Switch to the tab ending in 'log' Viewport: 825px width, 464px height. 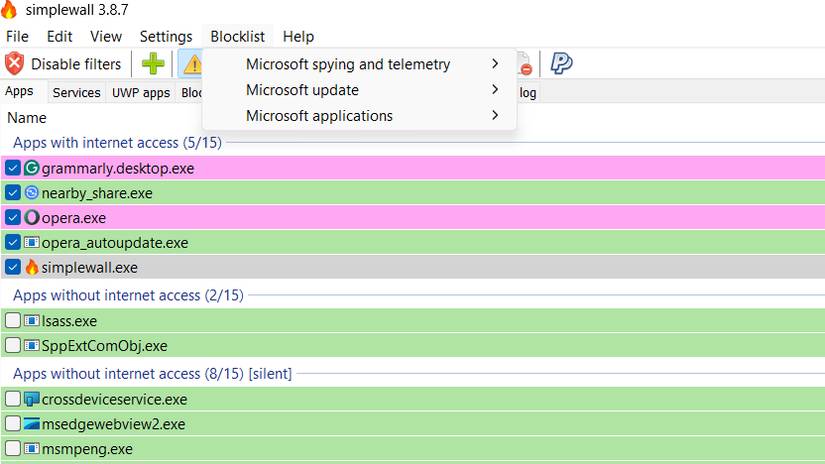click(x=528, y=93)
